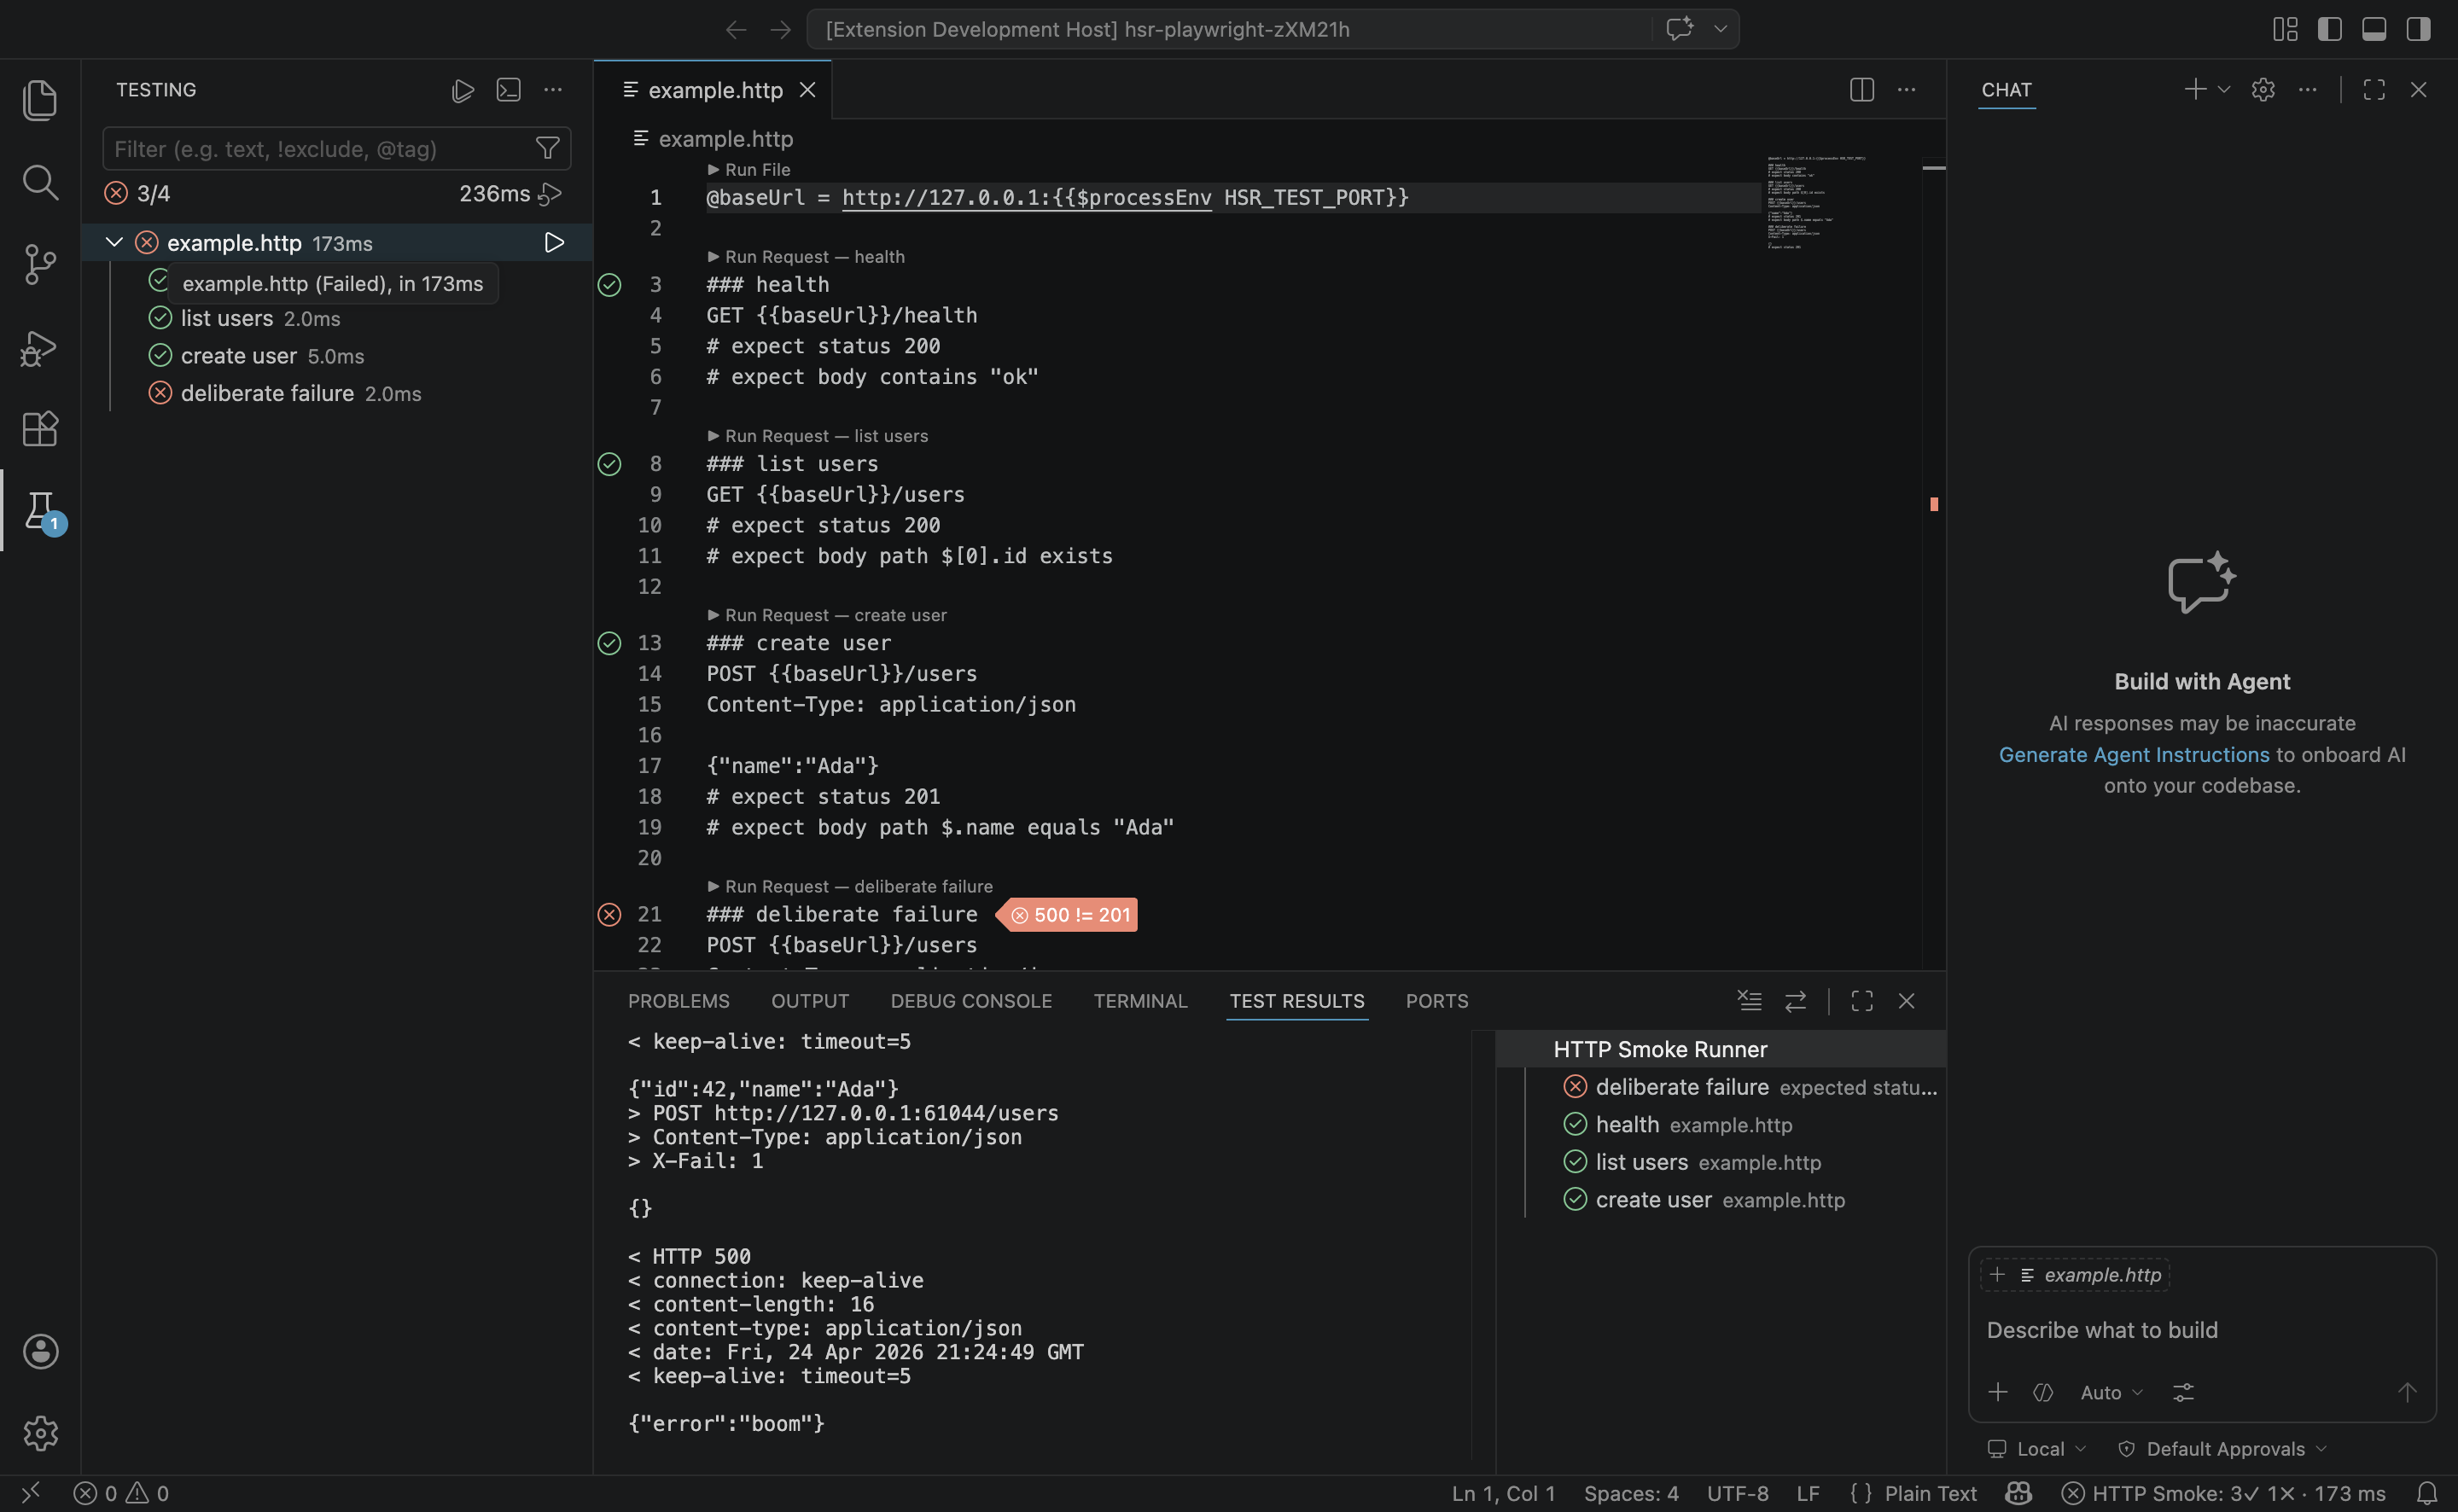Maximize the bottom panel size
The height and width of the screenshot is (1512, 2458).
pyautogui.click(x=1862, y=1001)
